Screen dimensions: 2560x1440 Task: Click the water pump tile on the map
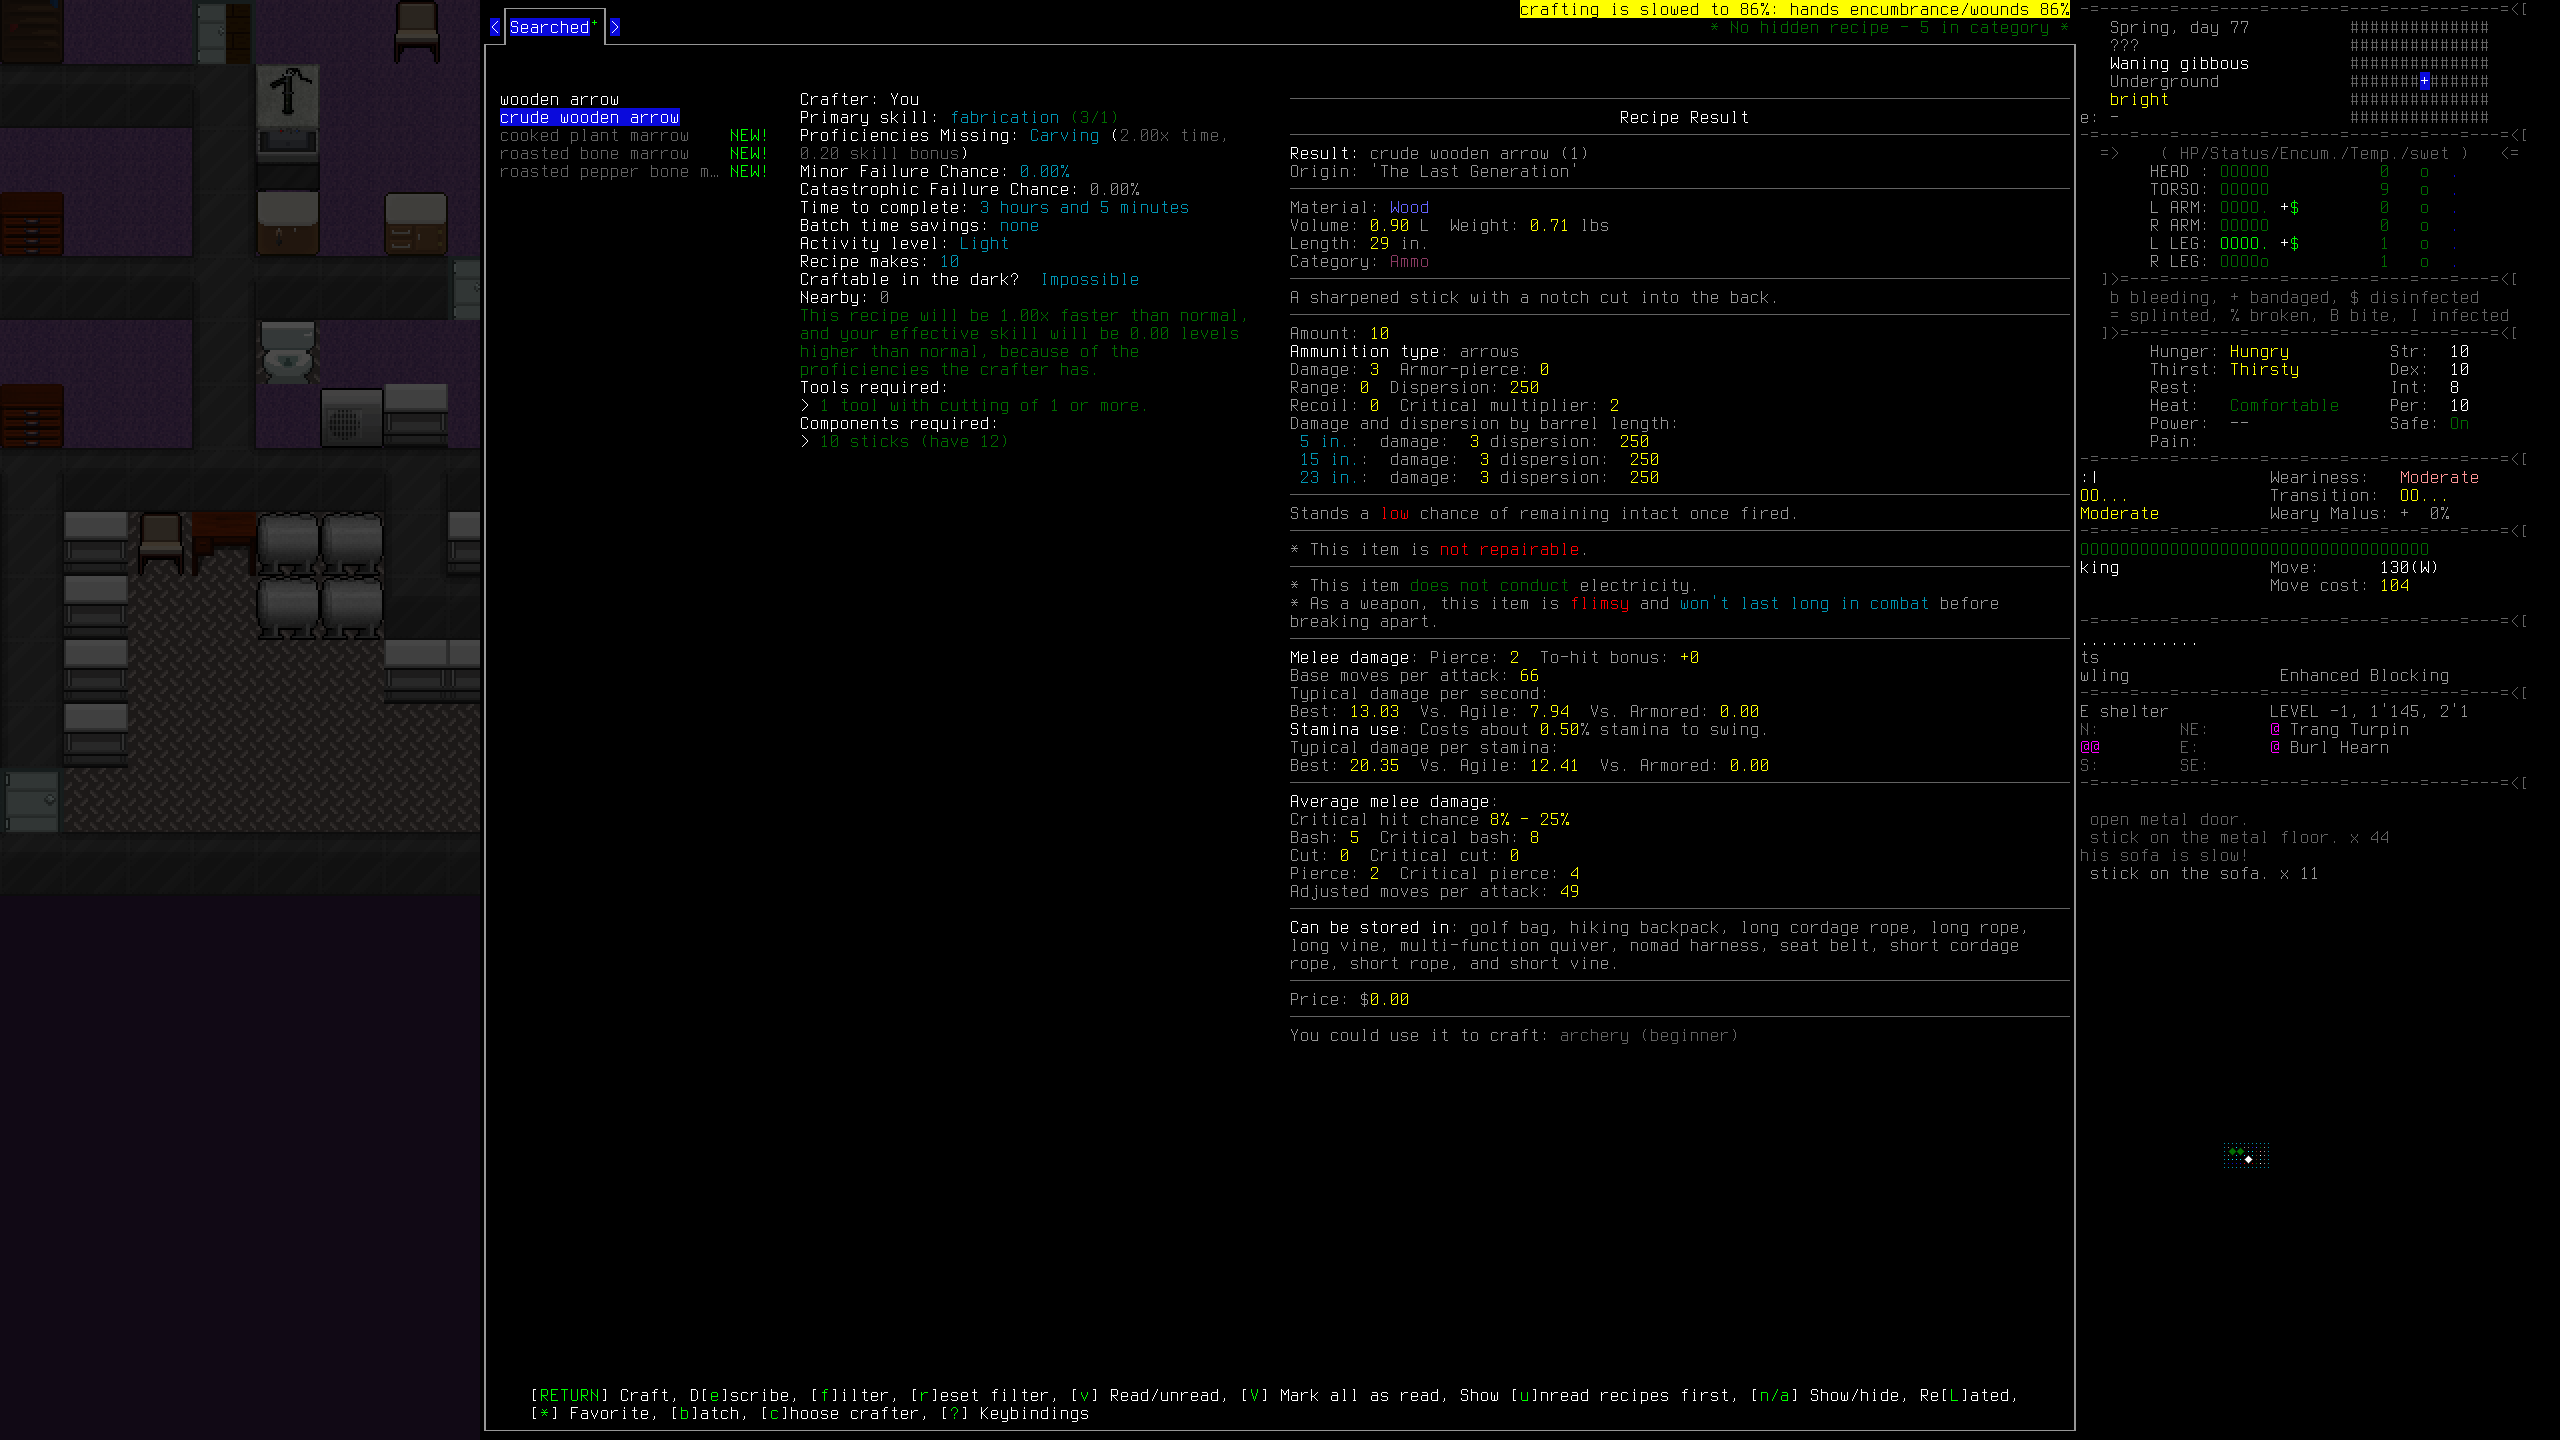click(288, 92)
